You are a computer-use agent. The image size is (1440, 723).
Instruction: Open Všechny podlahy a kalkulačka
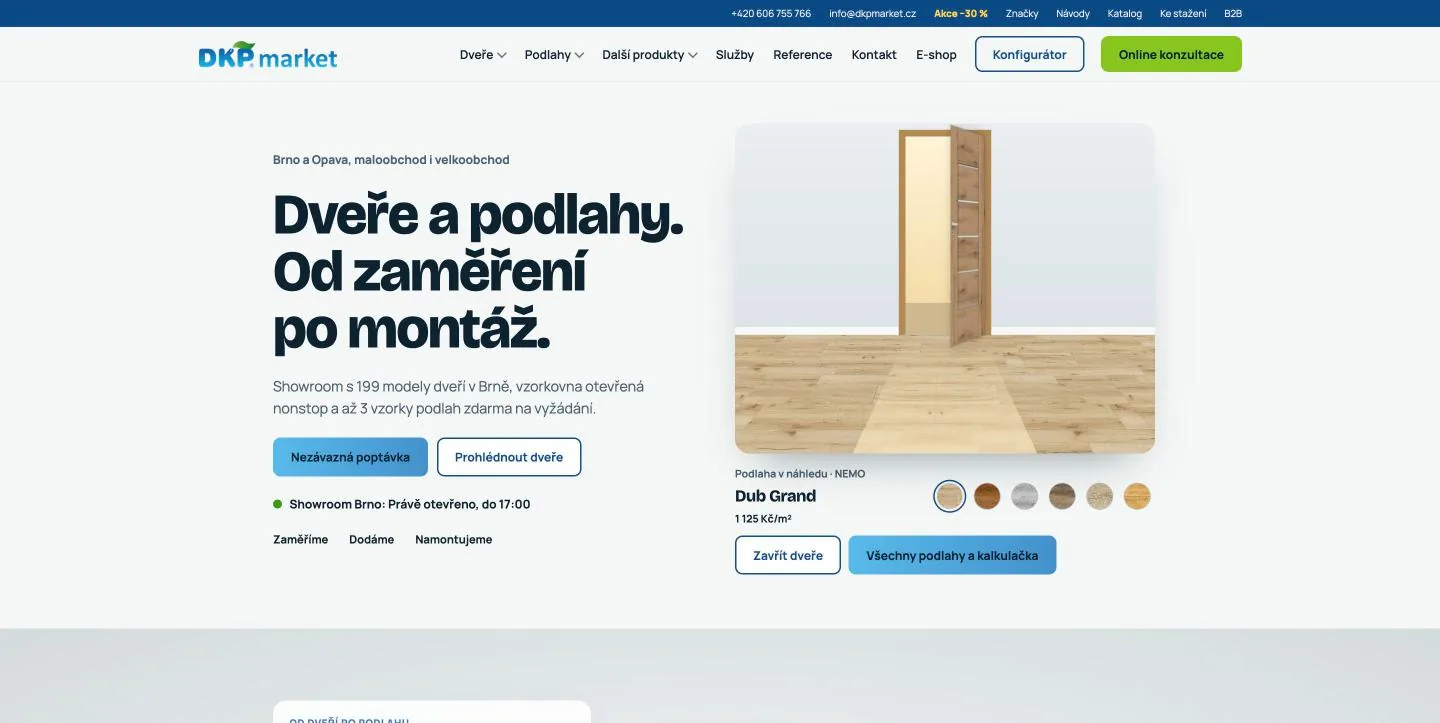952,555
